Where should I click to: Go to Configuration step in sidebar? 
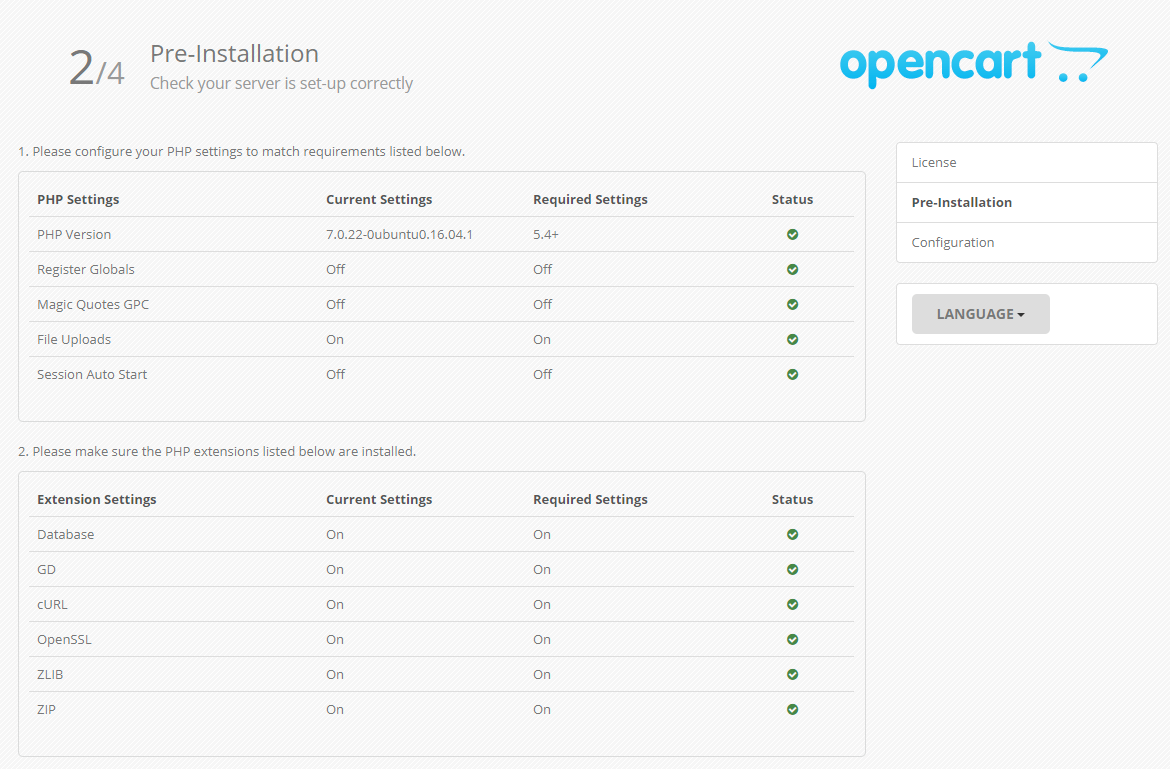[952, 242]
